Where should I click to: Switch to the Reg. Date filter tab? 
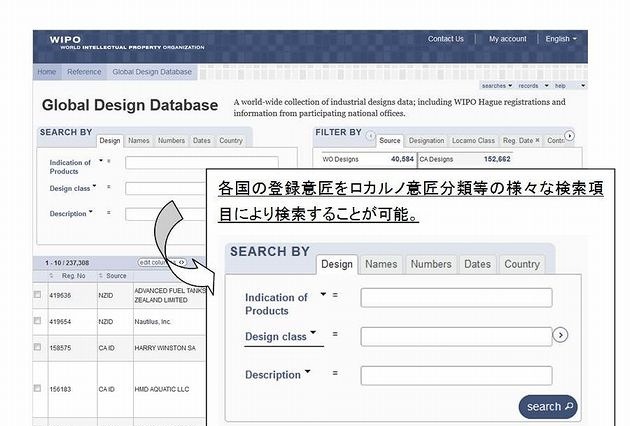click(518, 141)
